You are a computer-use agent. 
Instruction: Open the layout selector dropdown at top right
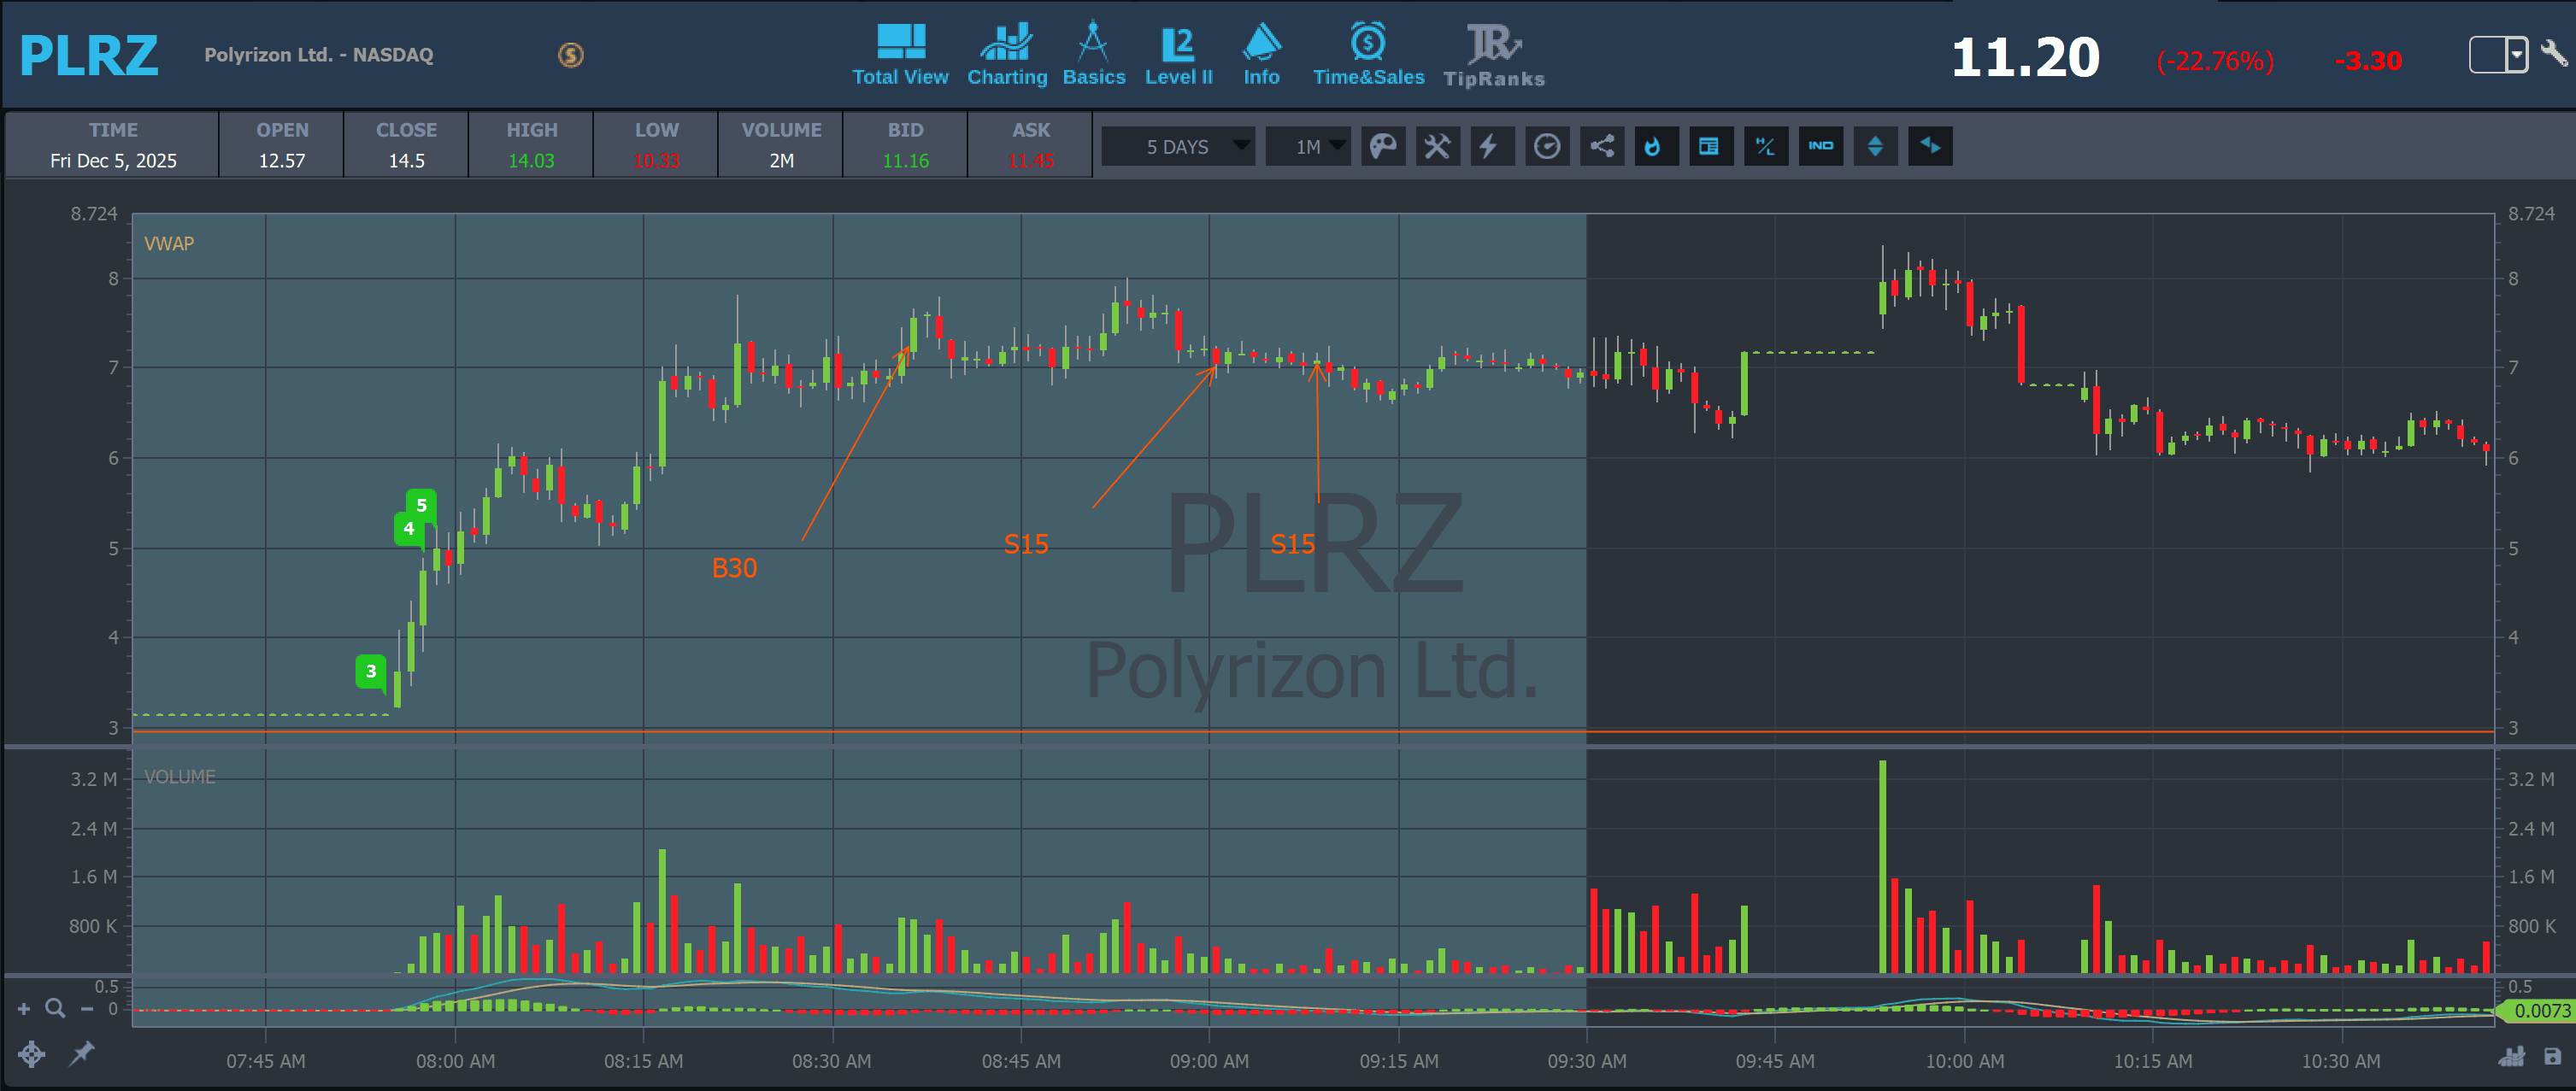tap(2497, 54)
